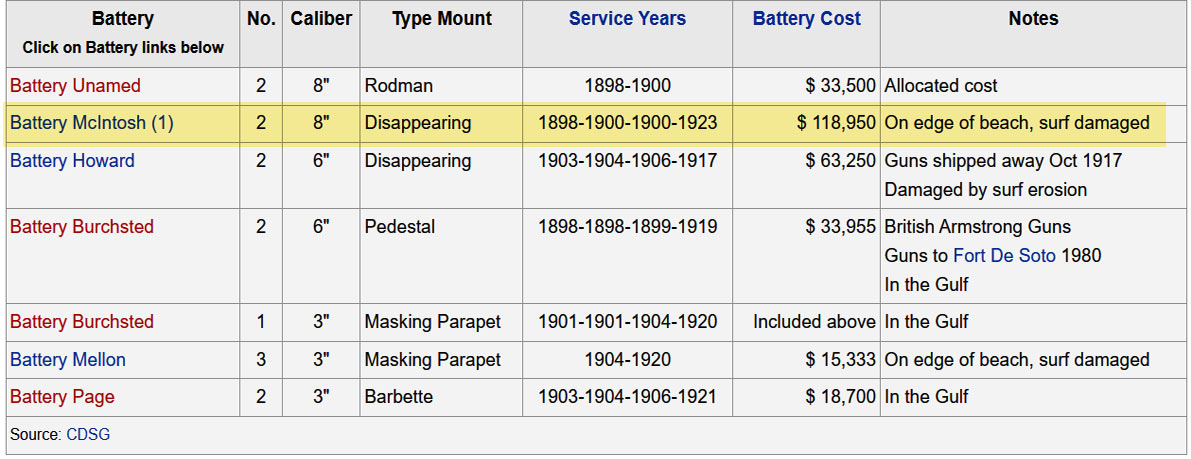Click the Caliber column header
This screenshot has width=1191, height=459.
321,19
